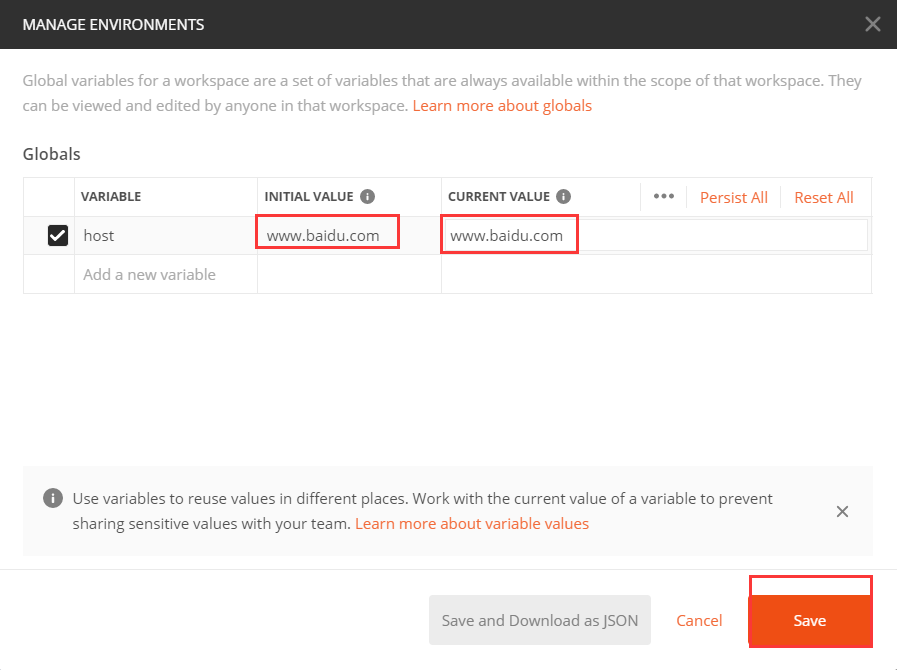Click the info circle in tips banner

[x=52, y=498]
